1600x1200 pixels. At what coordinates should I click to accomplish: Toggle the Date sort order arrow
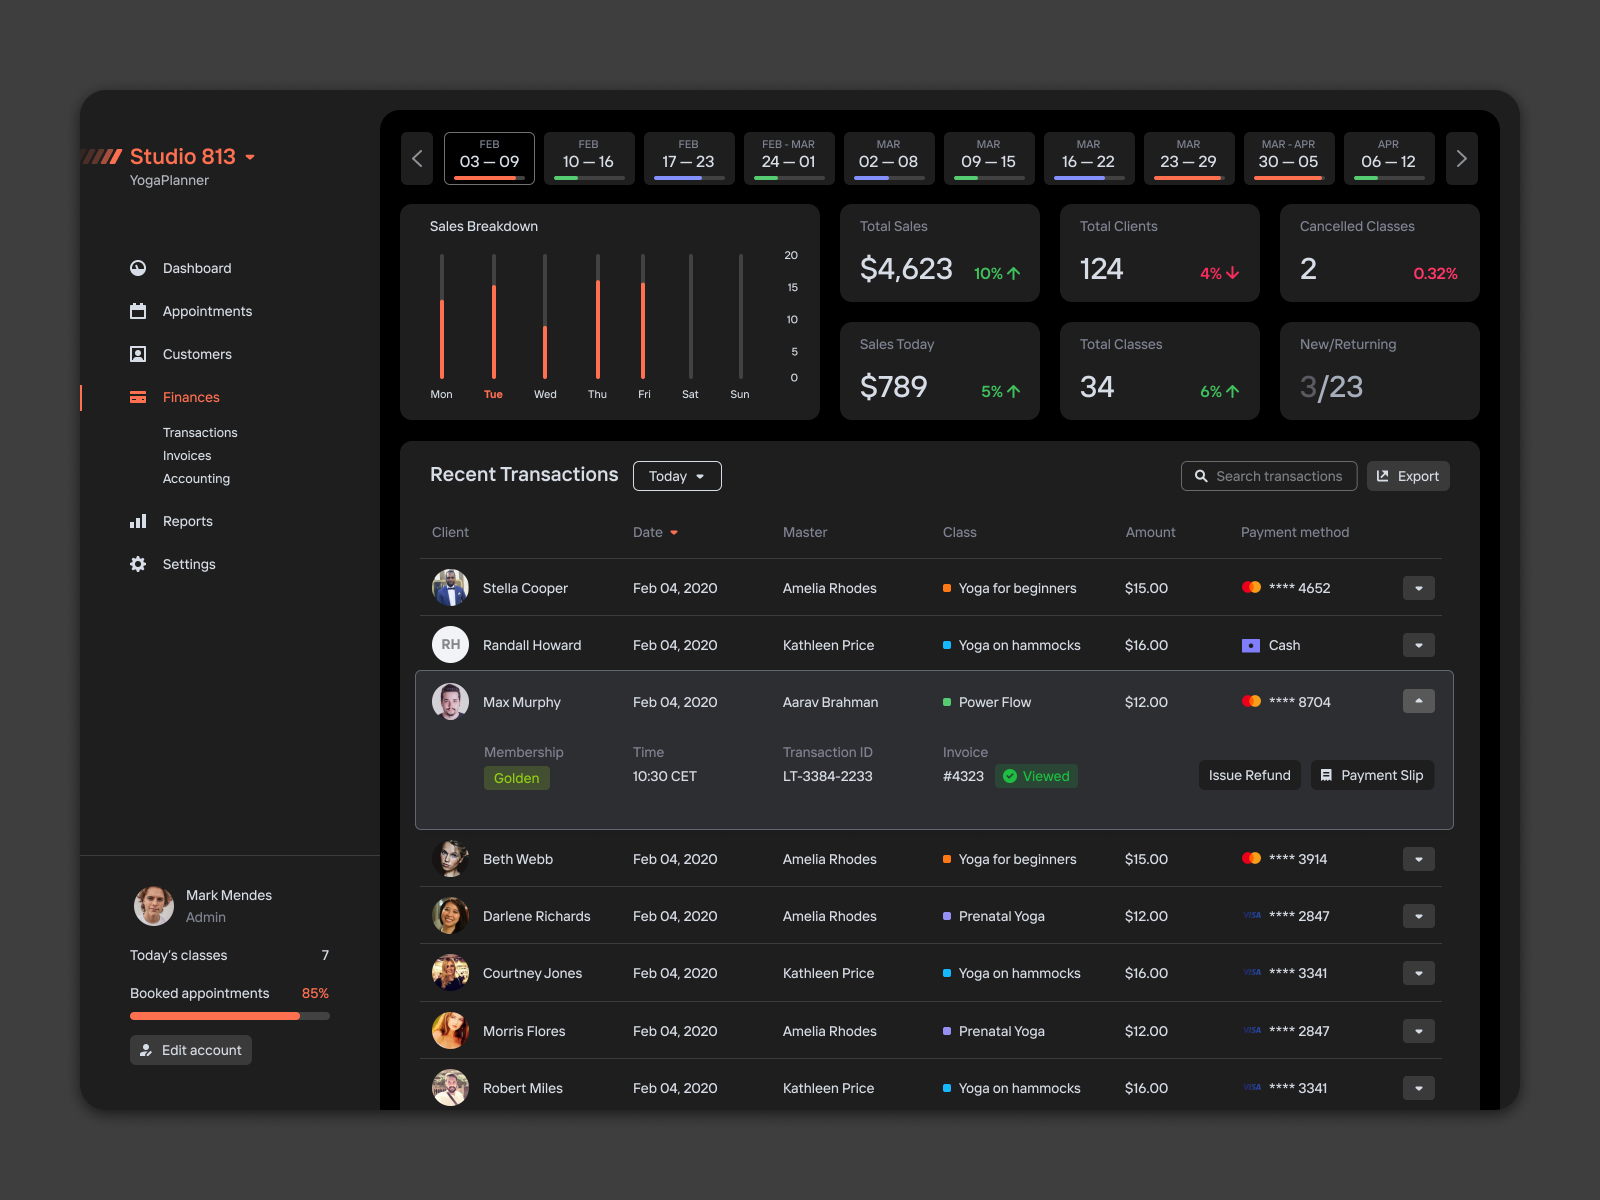(675, 532)
